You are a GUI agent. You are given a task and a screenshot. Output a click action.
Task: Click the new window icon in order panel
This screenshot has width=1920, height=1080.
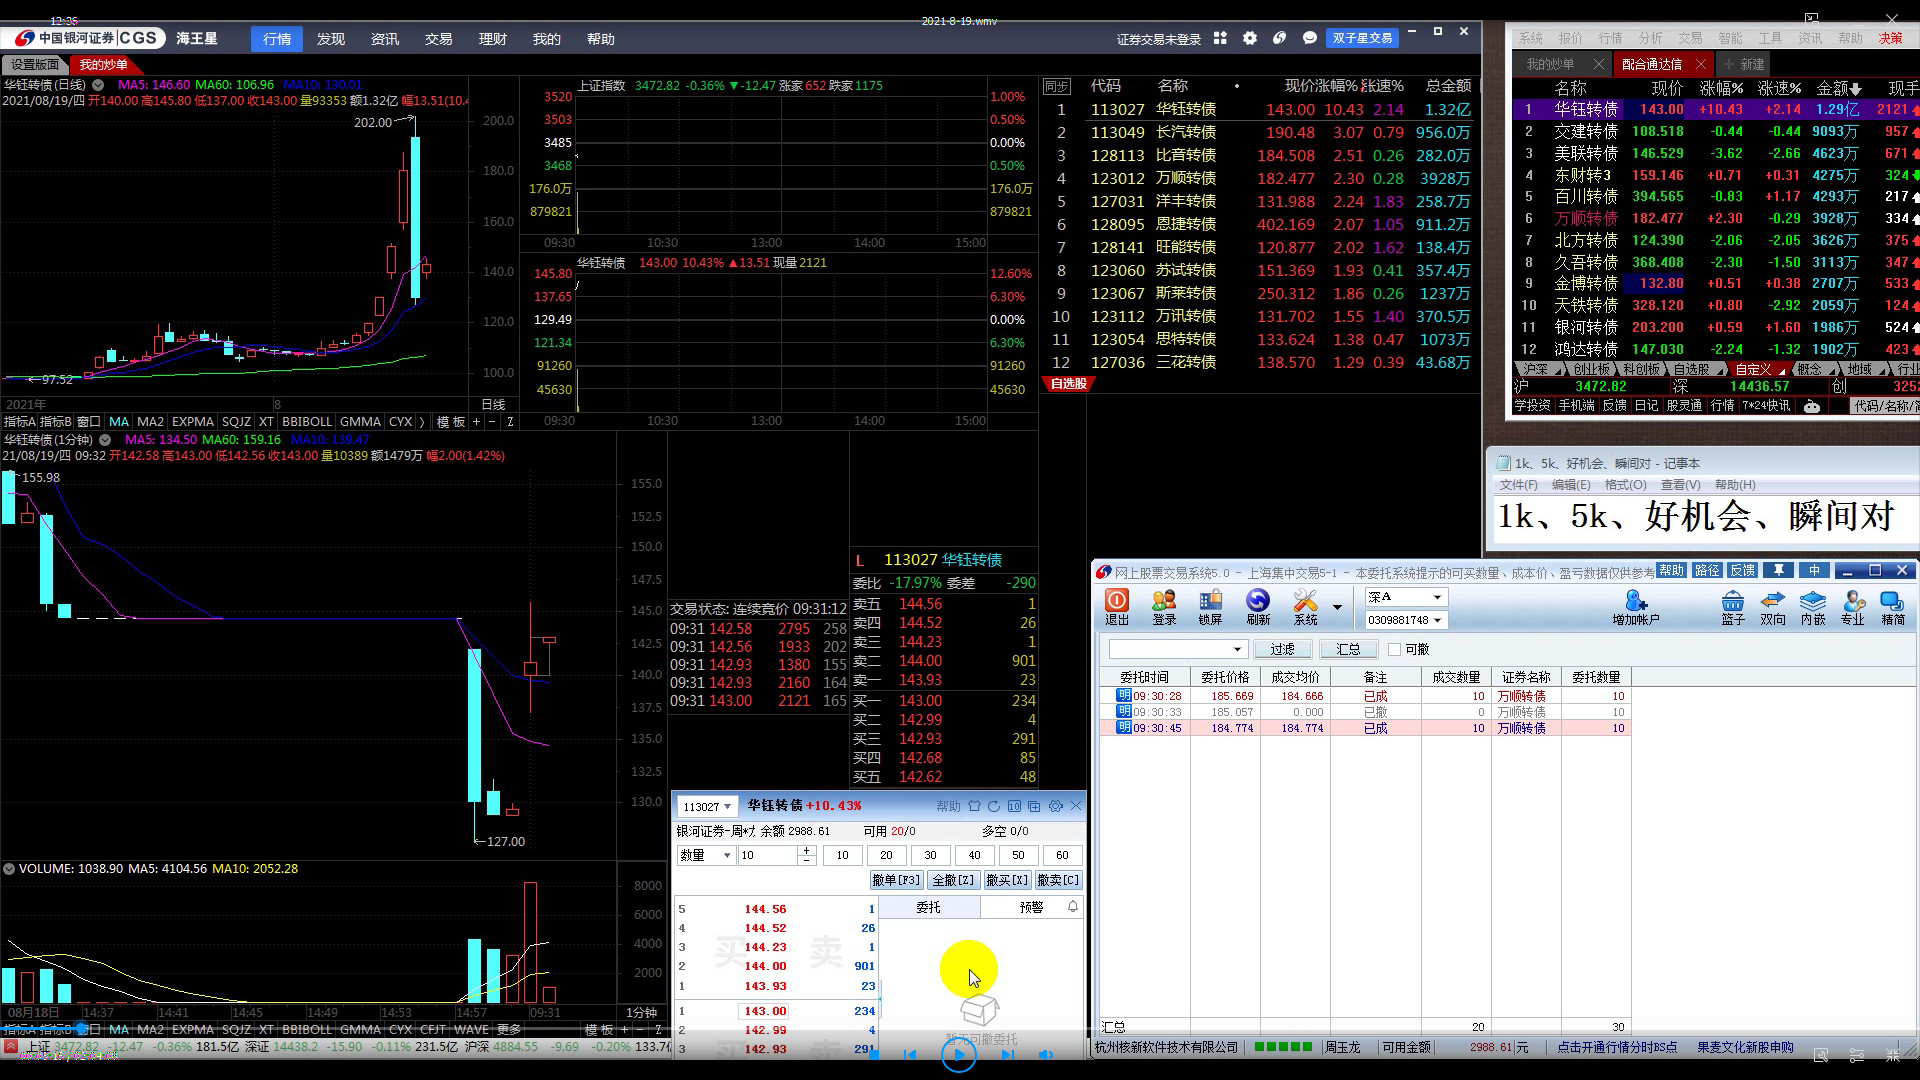(1034, 806)
